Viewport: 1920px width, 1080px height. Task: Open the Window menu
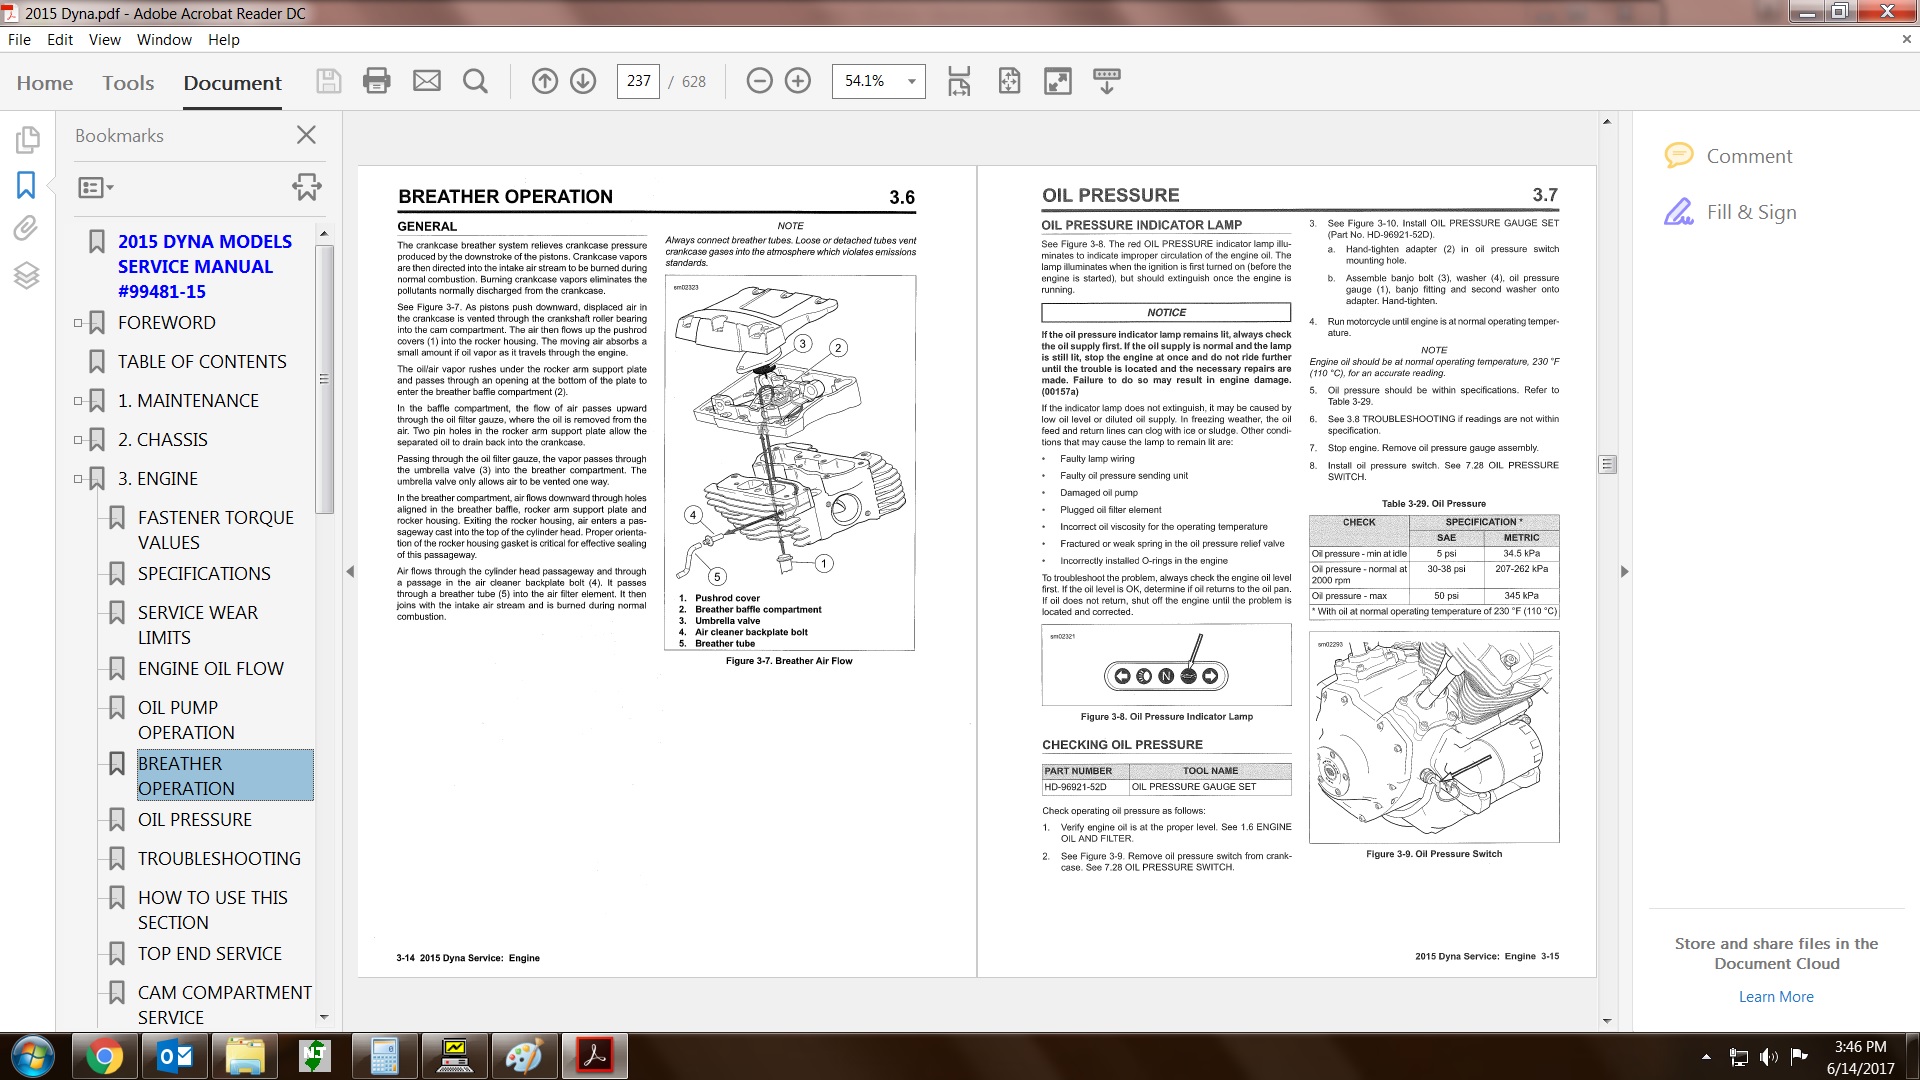tap(164, 40)
